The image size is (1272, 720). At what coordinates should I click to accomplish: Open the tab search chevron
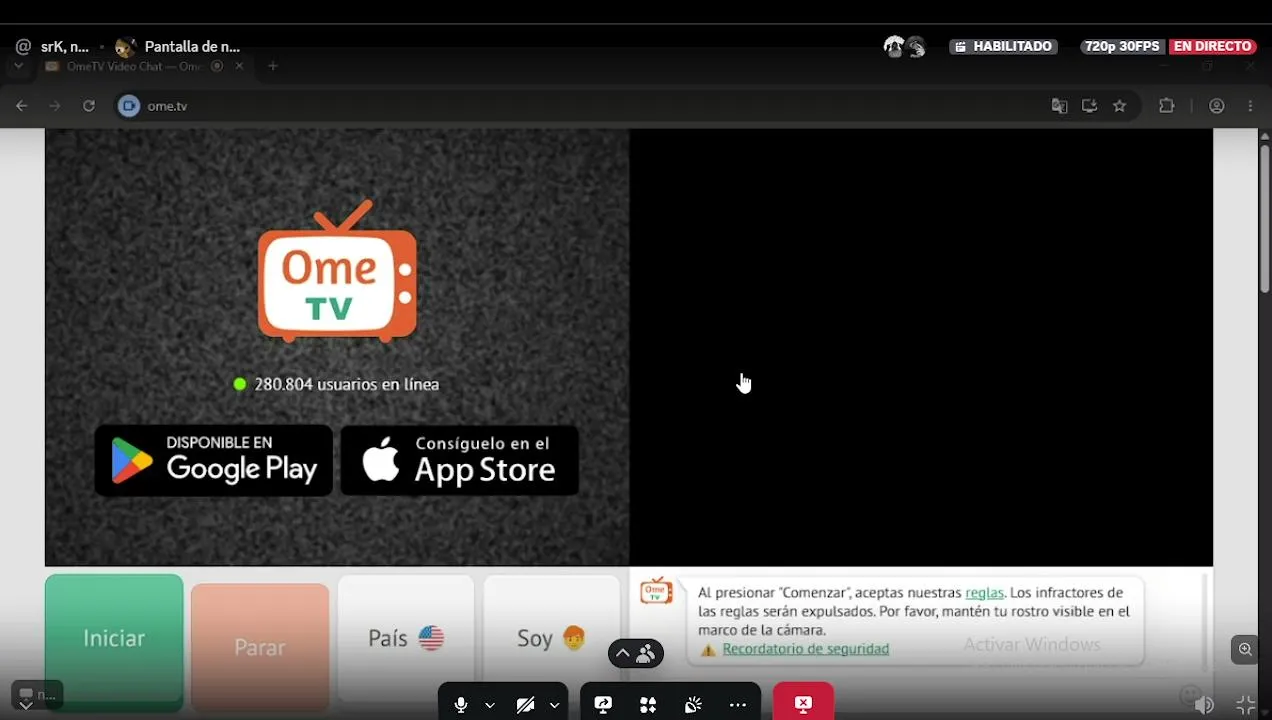coord(18,66)
